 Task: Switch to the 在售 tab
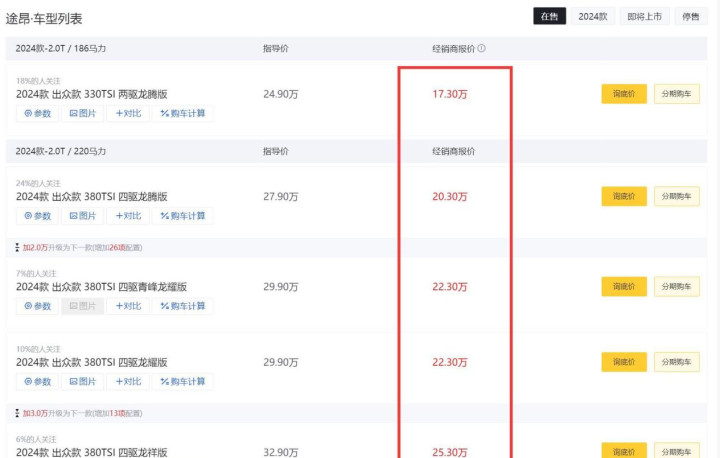tap(549, 17)
